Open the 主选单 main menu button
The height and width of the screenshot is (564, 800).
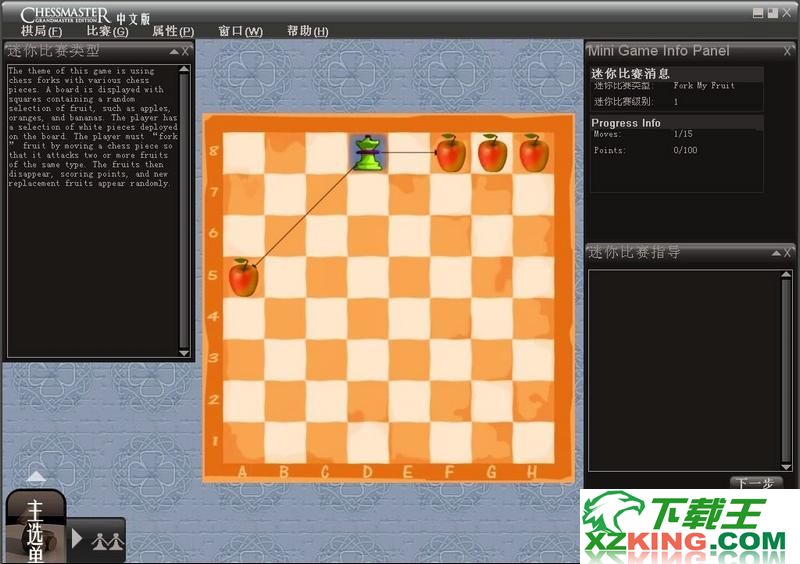point(35,527)
